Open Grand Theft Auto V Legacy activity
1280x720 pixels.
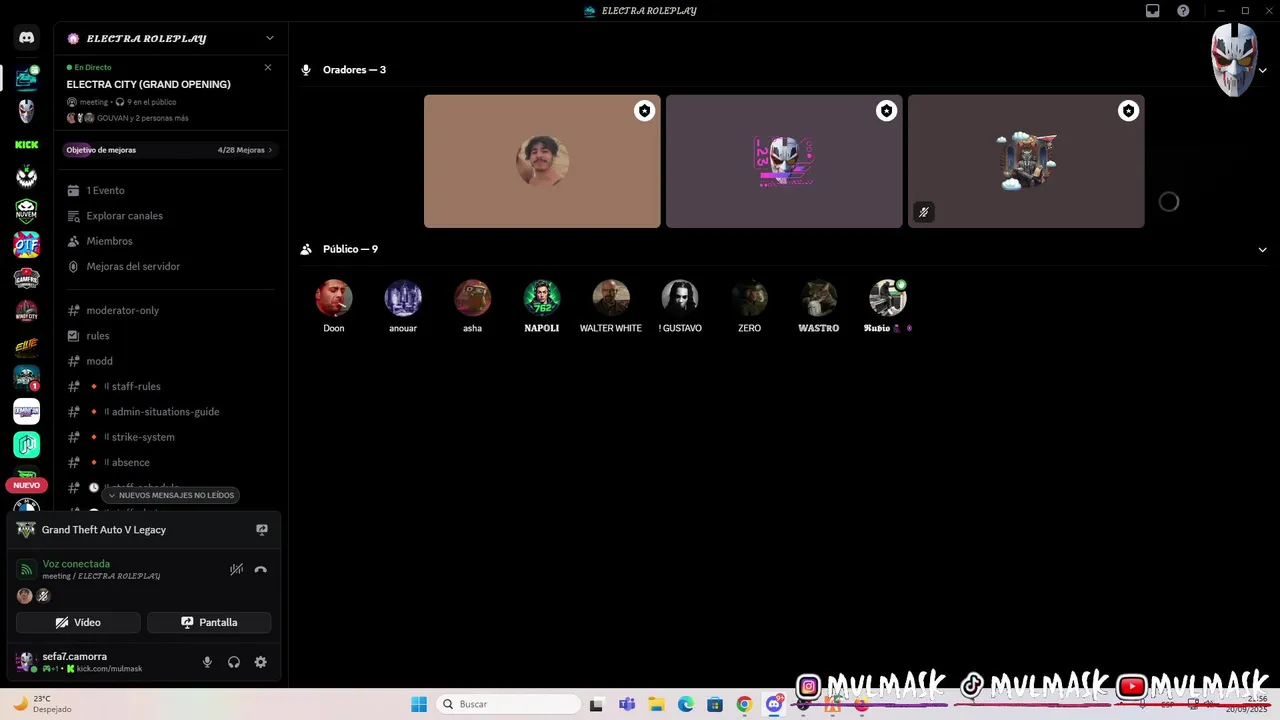coord(104,530)
